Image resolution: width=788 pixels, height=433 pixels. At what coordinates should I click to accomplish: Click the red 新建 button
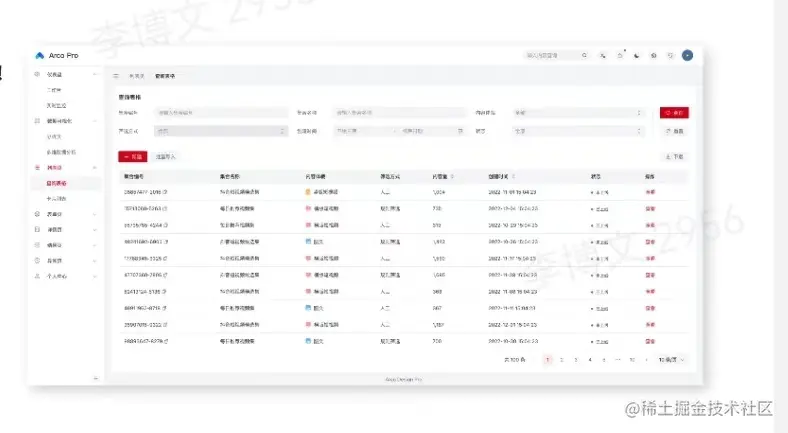[133, 157]
